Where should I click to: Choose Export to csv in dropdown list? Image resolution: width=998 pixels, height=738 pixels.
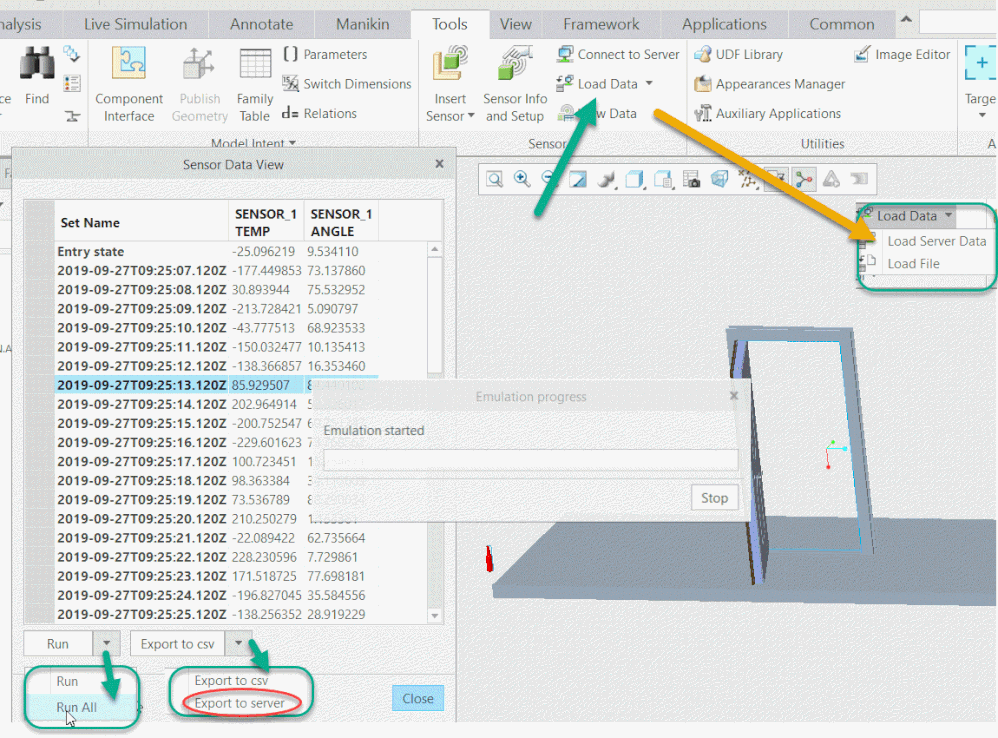tap(231, 681)
